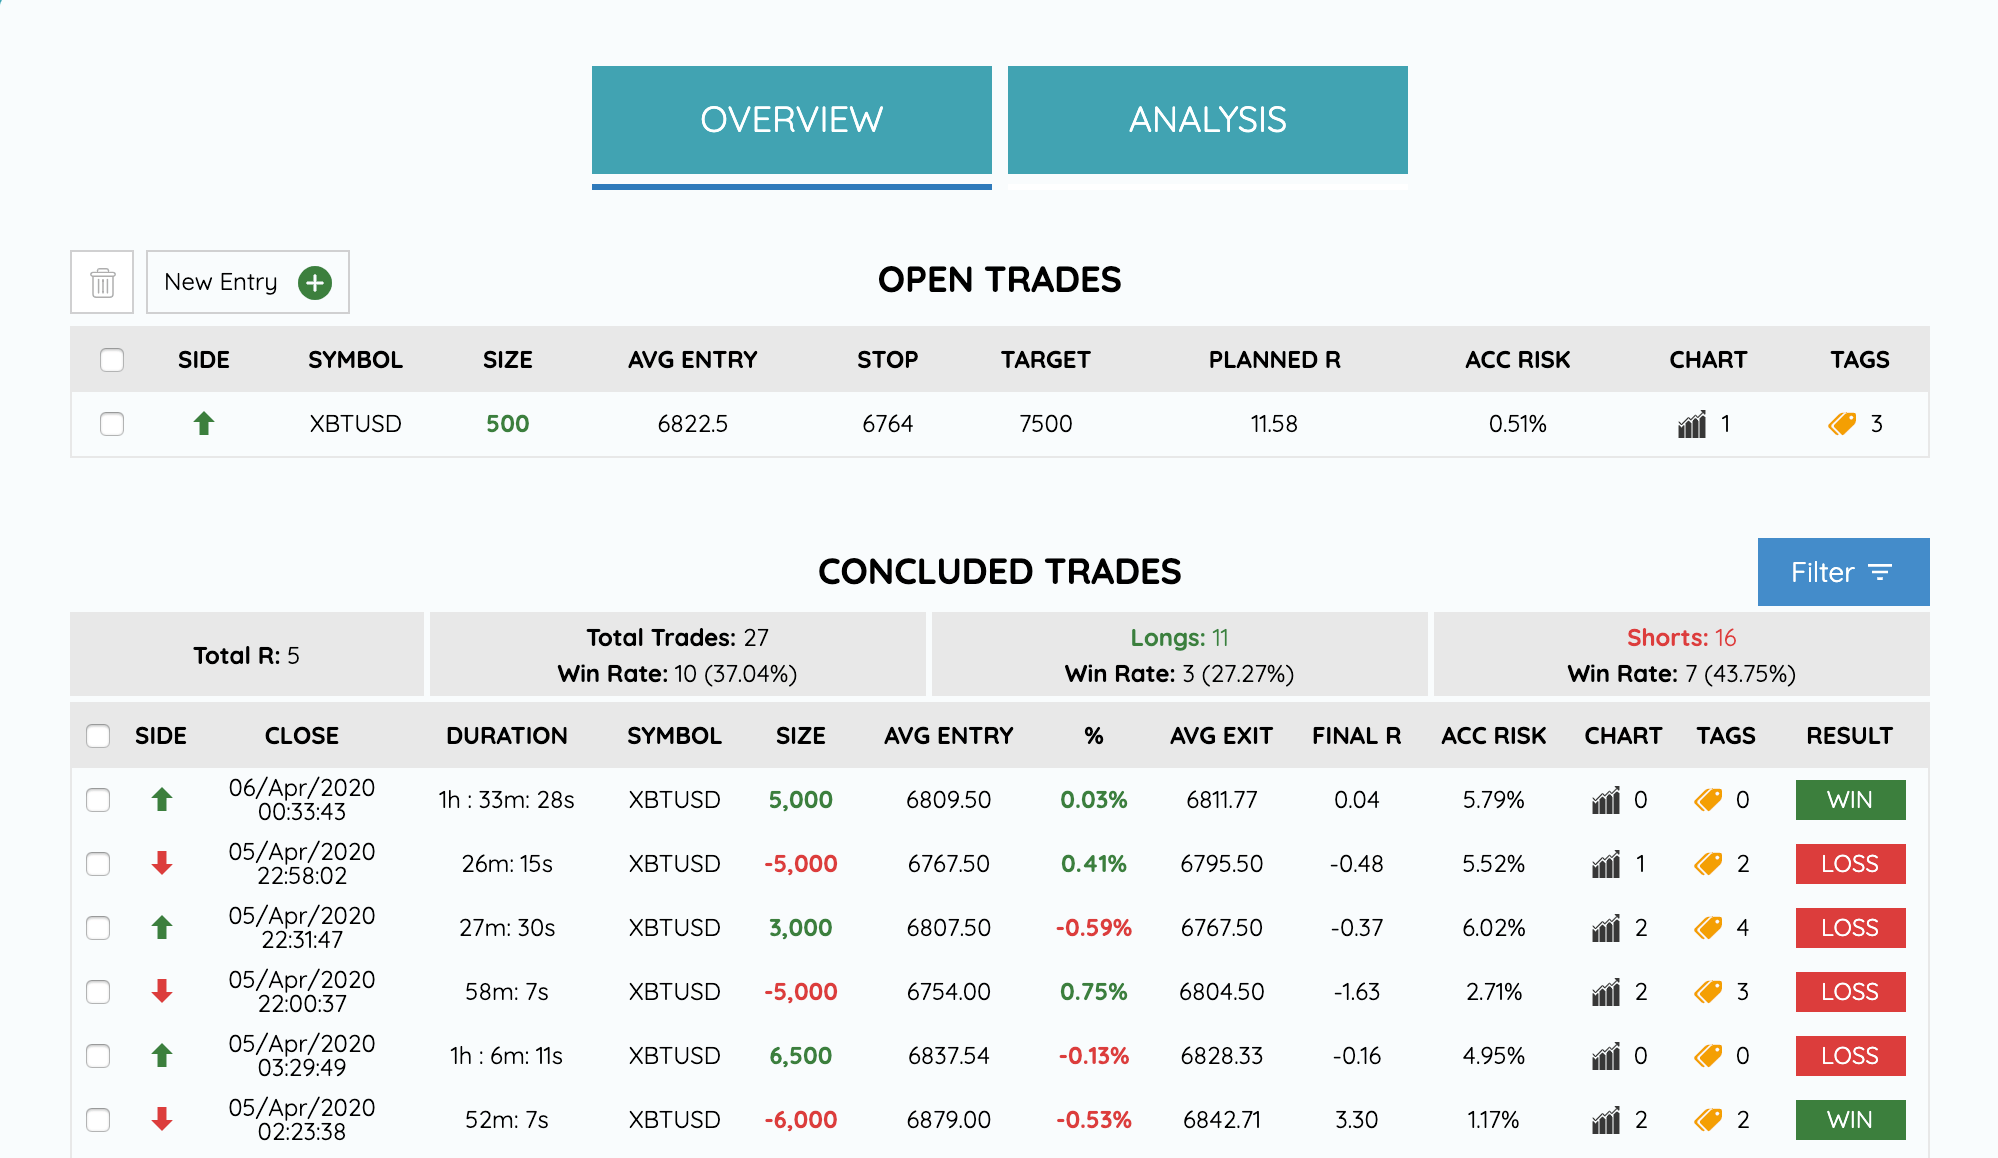Click the trash delete icon
Screen dimensions: 1998x1158
click(x=102, y=283)
